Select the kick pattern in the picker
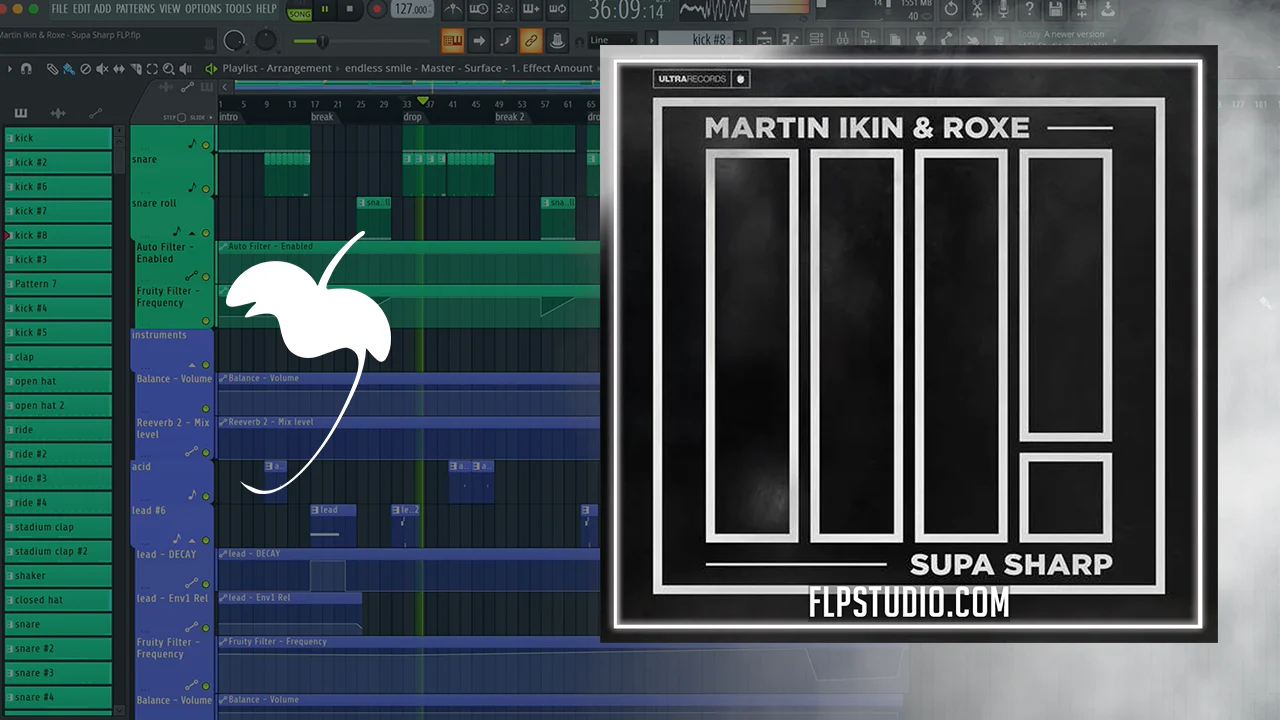Image resolution: width=1280 pixels, height=720 pixels. coord(58,138)
